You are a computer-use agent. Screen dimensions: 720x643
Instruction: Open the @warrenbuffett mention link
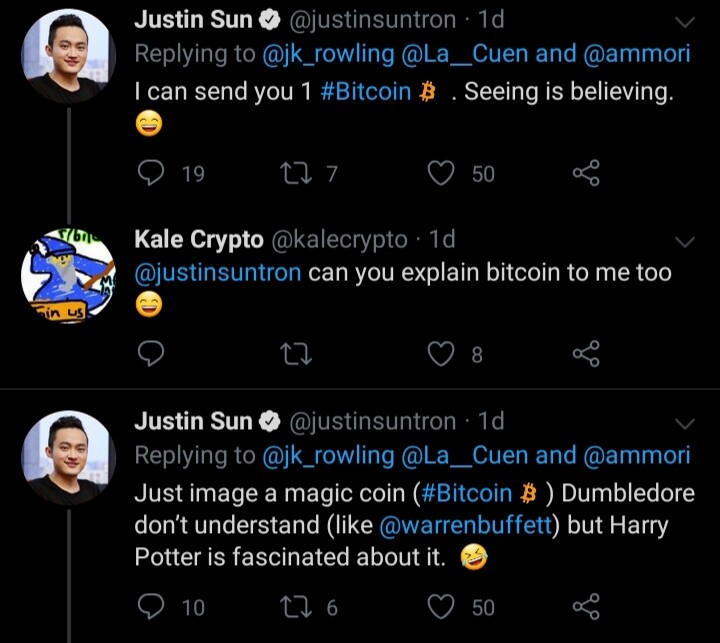pyautogui.click(x=466, y=525)
